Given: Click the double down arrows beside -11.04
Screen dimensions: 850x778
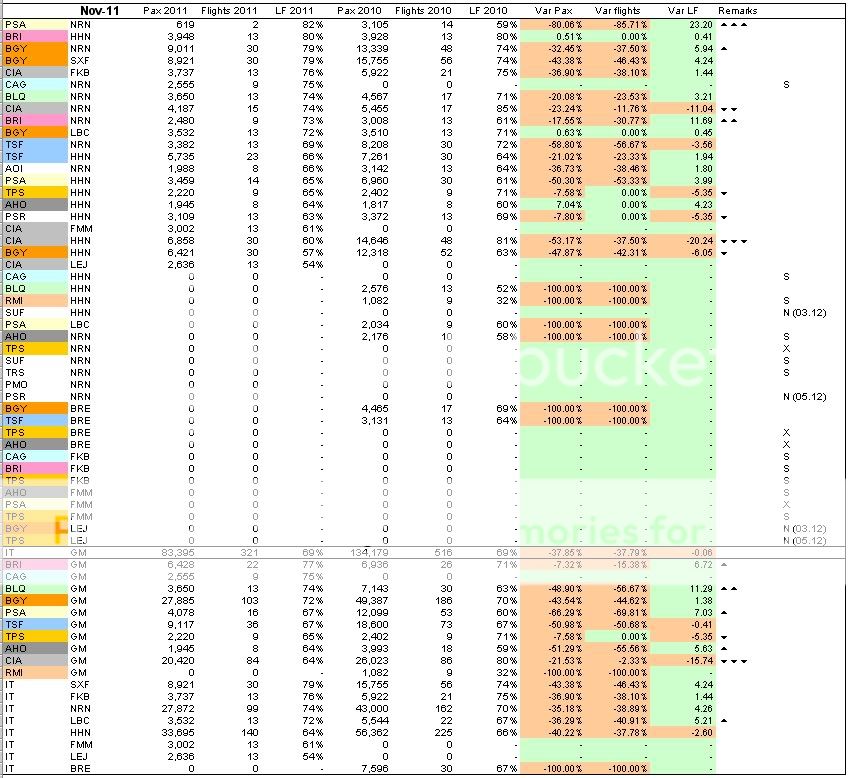Looking at the screenshot, I should coord(730,109).
